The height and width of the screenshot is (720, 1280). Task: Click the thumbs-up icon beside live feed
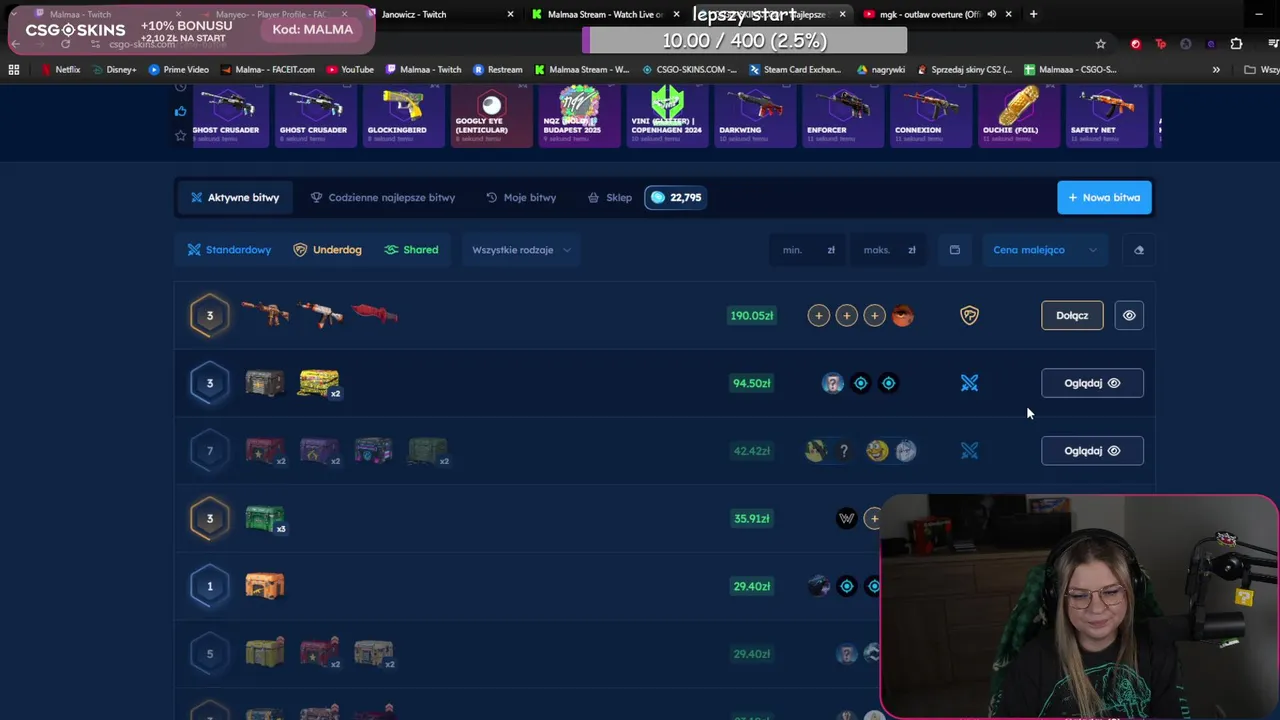pyautogui.click(x=181, y=111)
